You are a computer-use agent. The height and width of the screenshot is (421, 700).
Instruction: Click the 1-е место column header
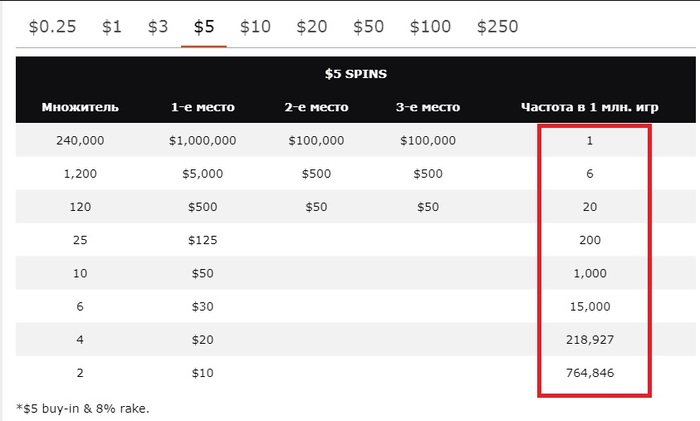[203, 107]
